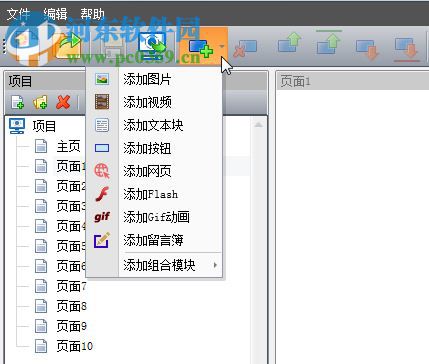Click the picture icon beside 添加图片
The height and width of the screenshot is (364, 429).
pyautogui.click(x=102, y=79)
